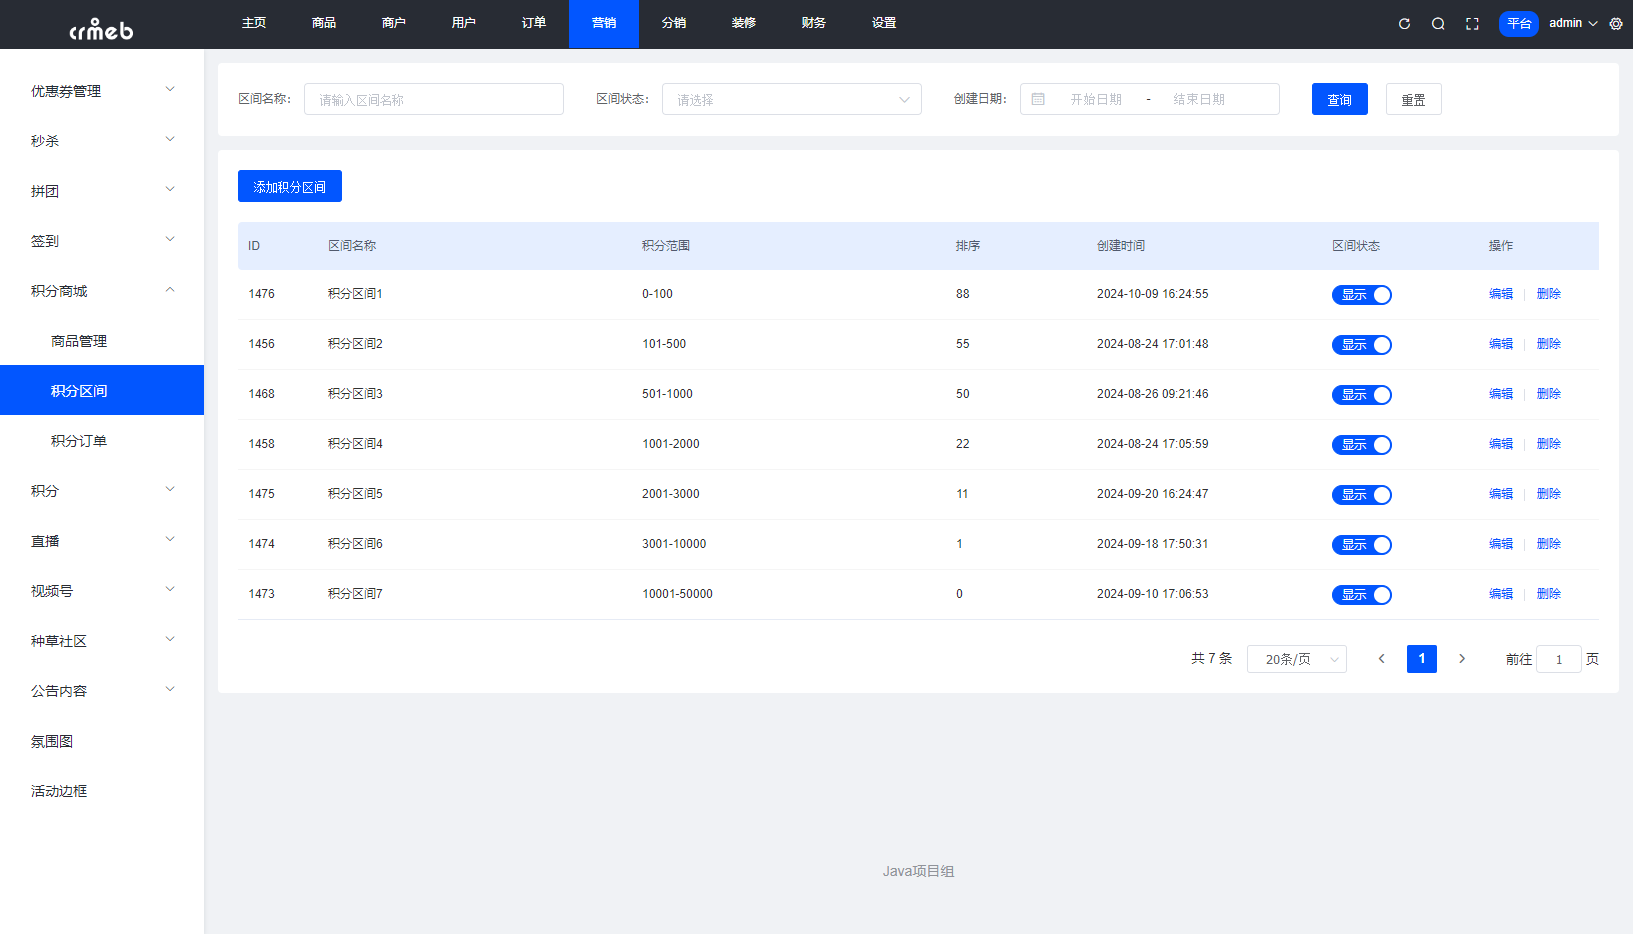The width and height of the screenshot is (1634, 934).
Task: Edit the 积分区间3 record
Action: pos(1500,393)
